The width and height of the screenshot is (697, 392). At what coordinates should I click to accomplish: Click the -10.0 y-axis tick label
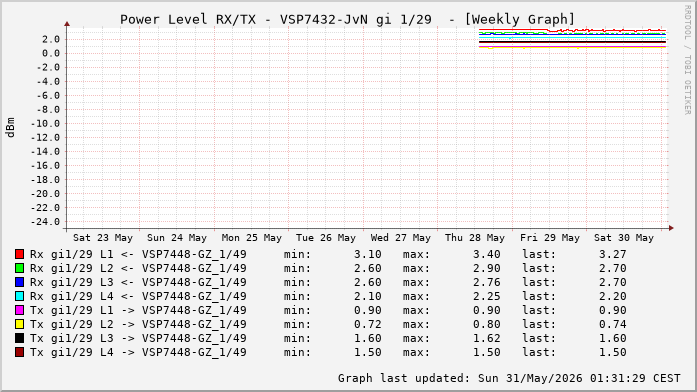pyautogui.click(x=45, y=124)
